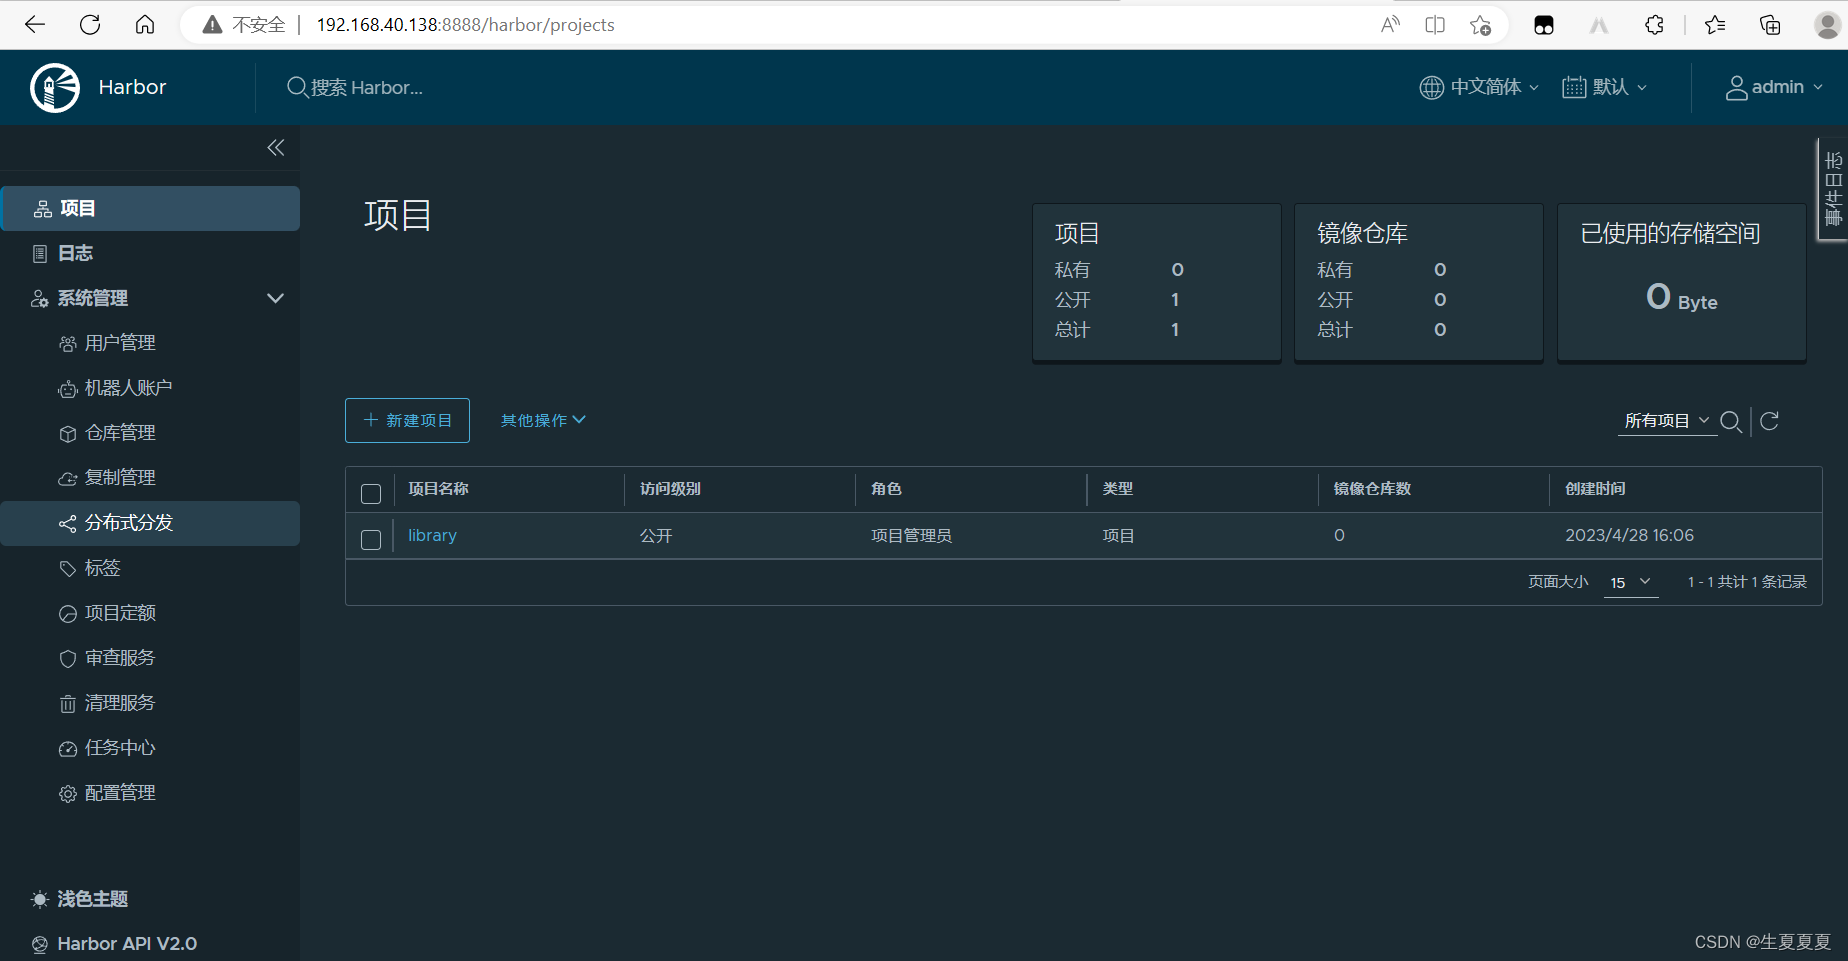Select the 机器人账户 robot accounts section
This screenshot has height=961, width=1848.
click(129, 387)
